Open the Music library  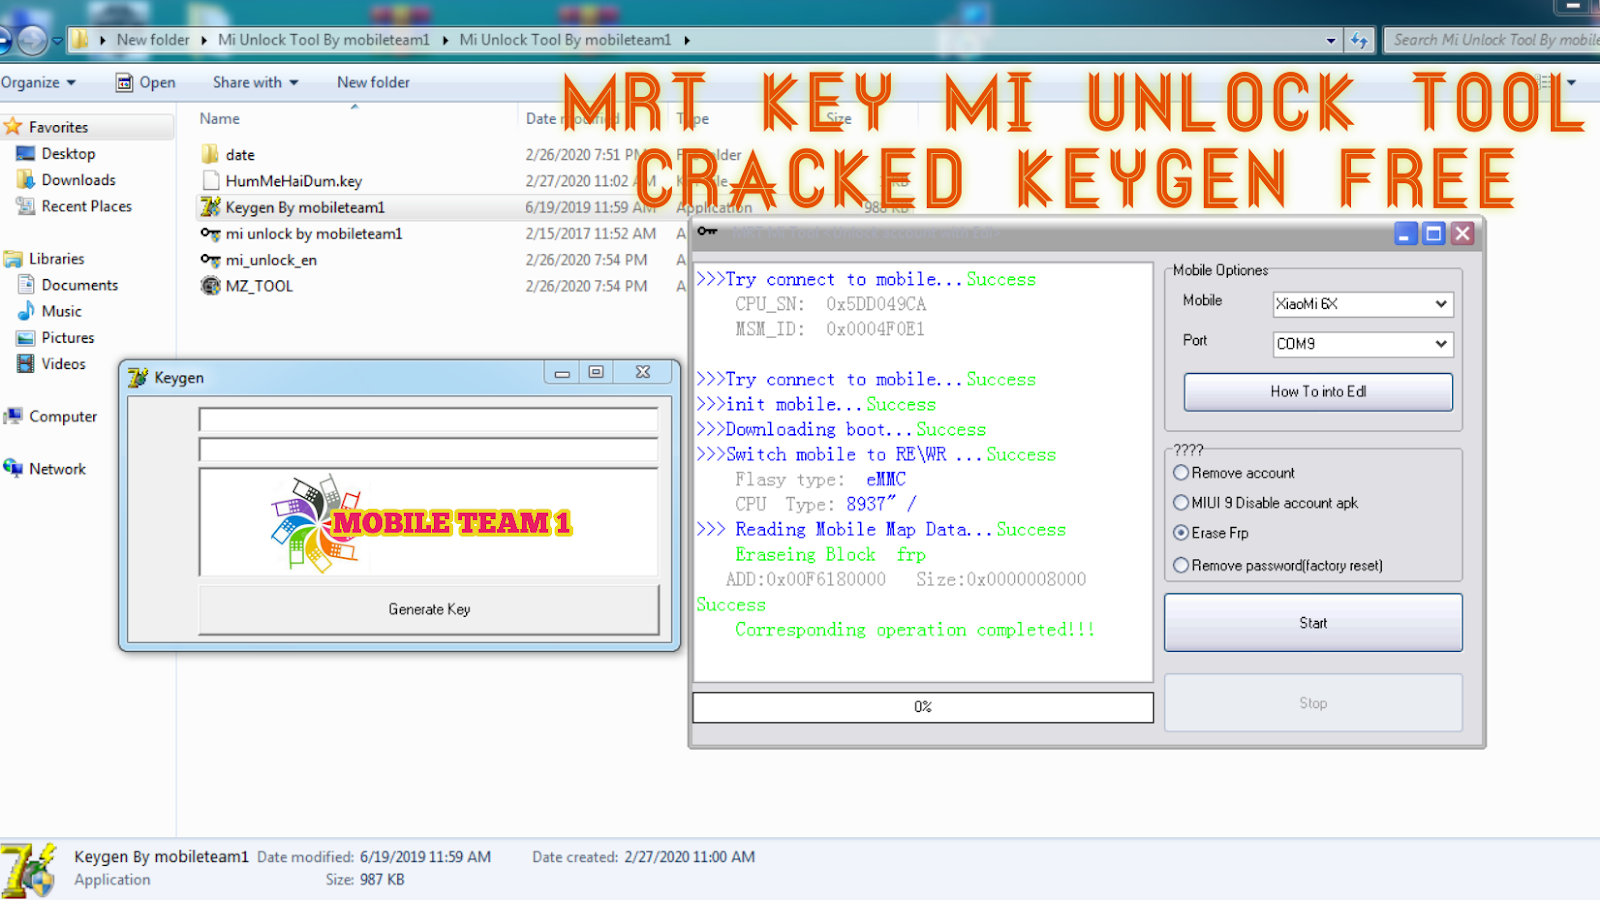coord(61,311)
